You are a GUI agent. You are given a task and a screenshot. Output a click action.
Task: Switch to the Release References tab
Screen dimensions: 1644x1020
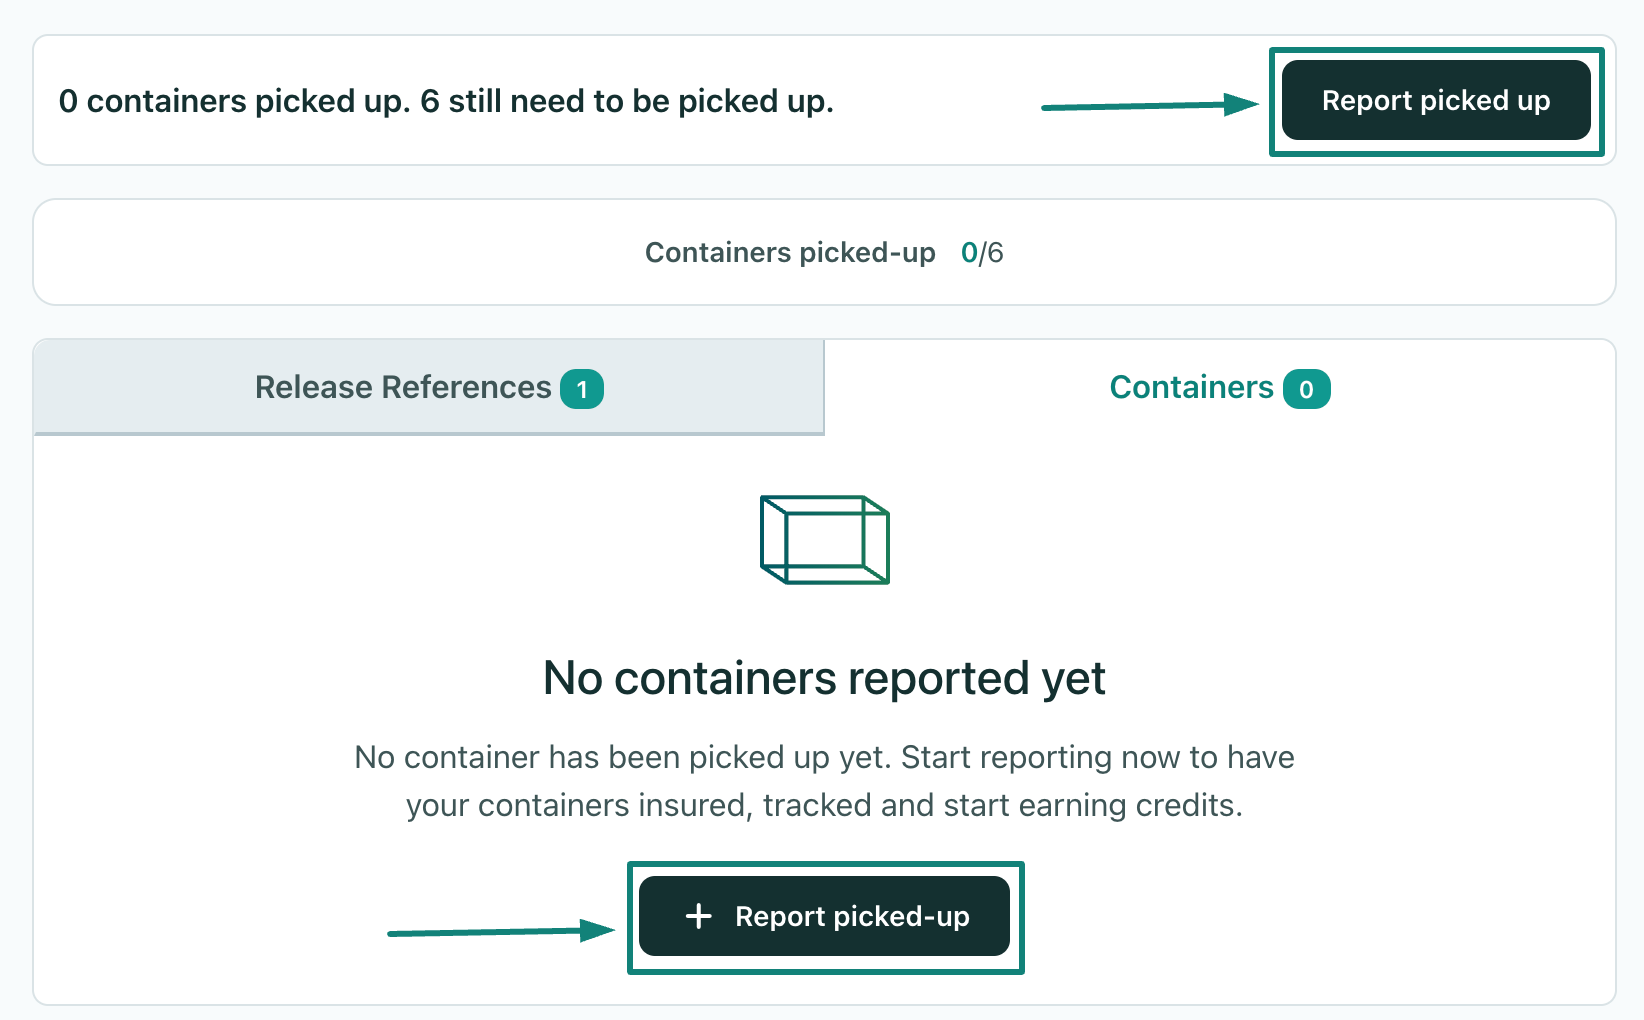point(429,387)
